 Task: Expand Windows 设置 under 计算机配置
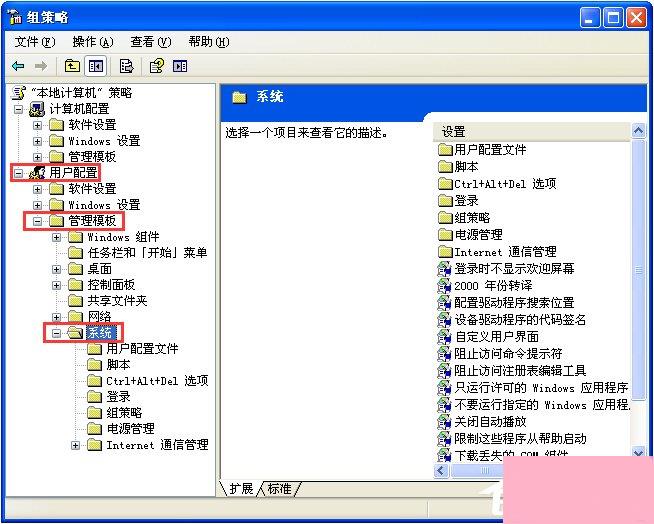click(38, 141)
